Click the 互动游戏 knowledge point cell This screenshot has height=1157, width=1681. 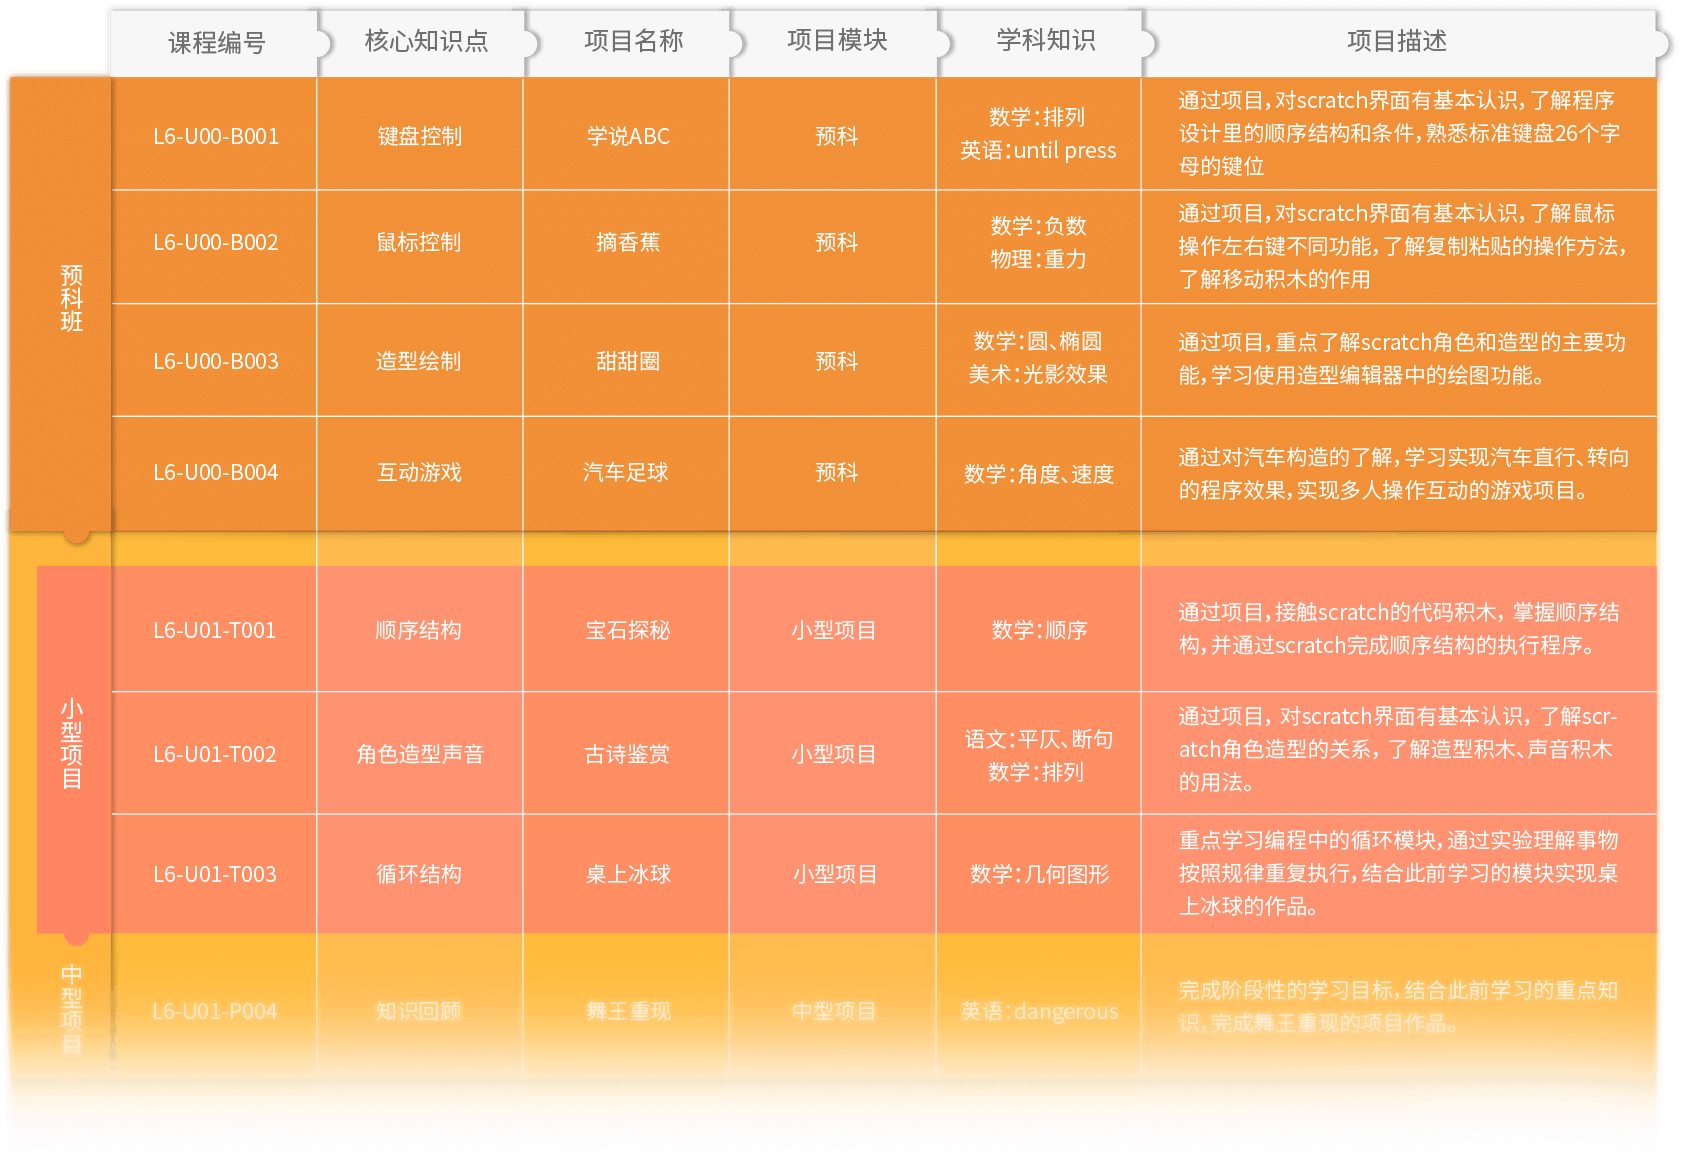pos(419,472)
